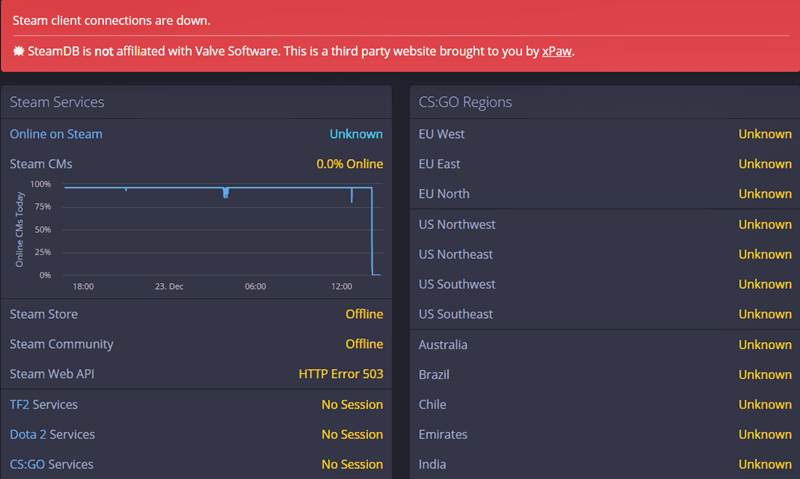Click the sharp drop at the chart's right edge
Screen dimensions: 800x479
tap(372, 230)
